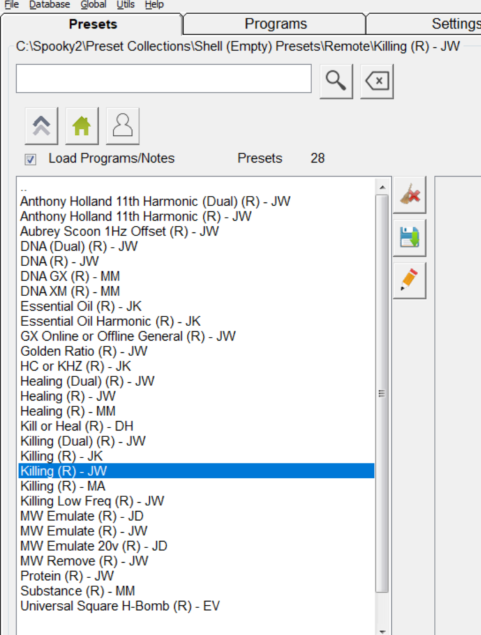This screenshot has width=481, height=635.
Task: Open the Utils menu
Action: (x=125, y=4)
